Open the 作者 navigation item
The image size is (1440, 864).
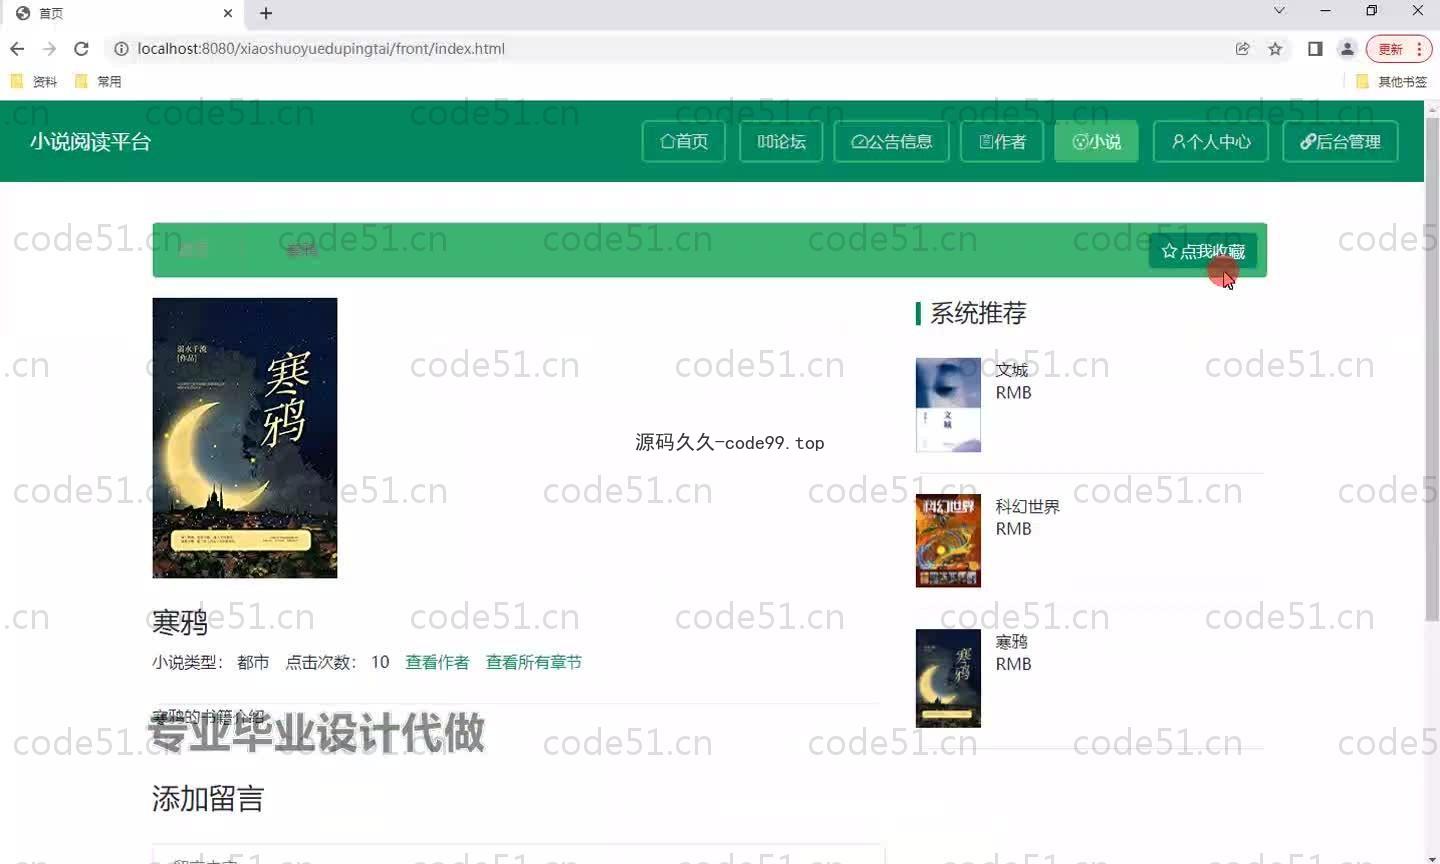(x=1002, y=141)
